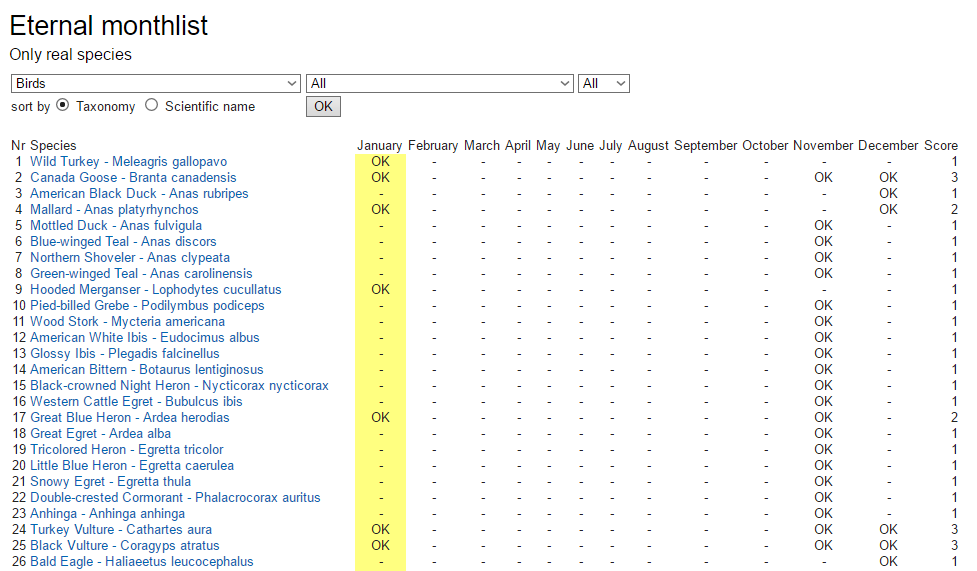Viewport: 977px width, 571px height.
Task: Click Canada Goose - Branta canadensis
Action: (133, 177)
